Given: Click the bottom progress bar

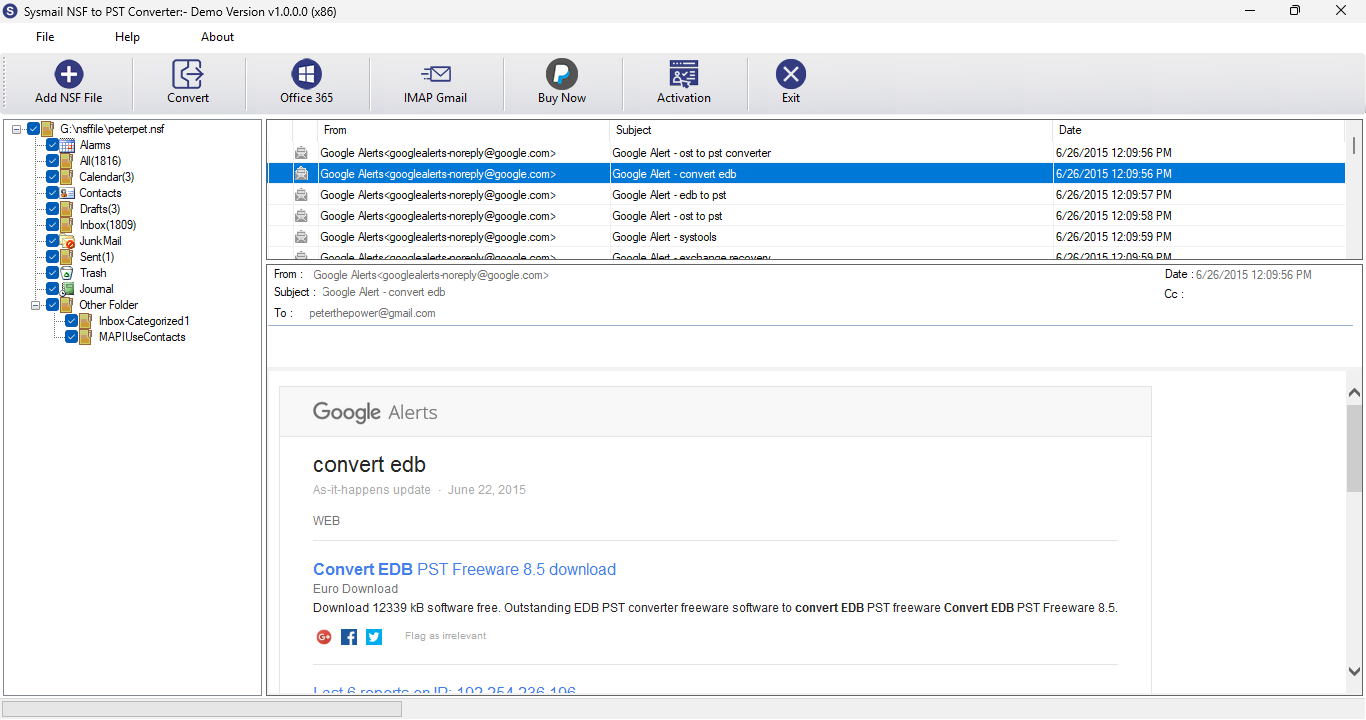Looking at the screenshot, I should [202, 709].
